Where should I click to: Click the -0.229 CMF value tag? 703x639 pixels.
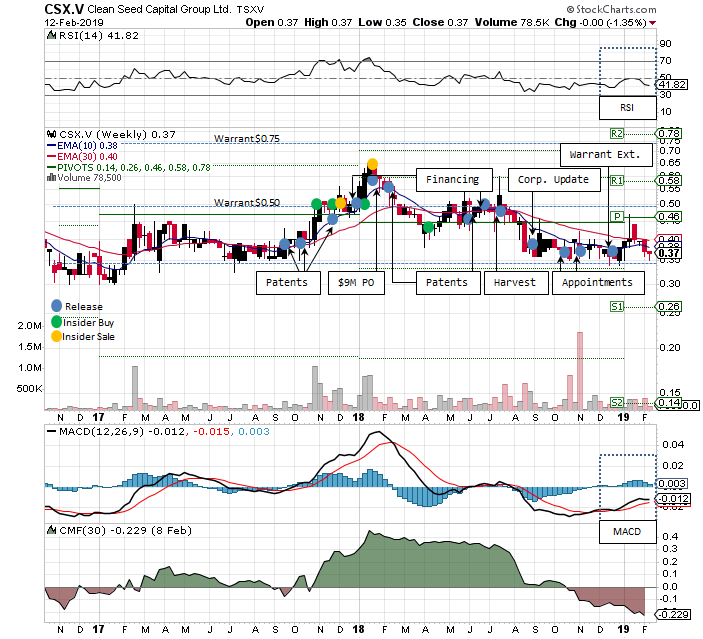click(x=674, y=614)
